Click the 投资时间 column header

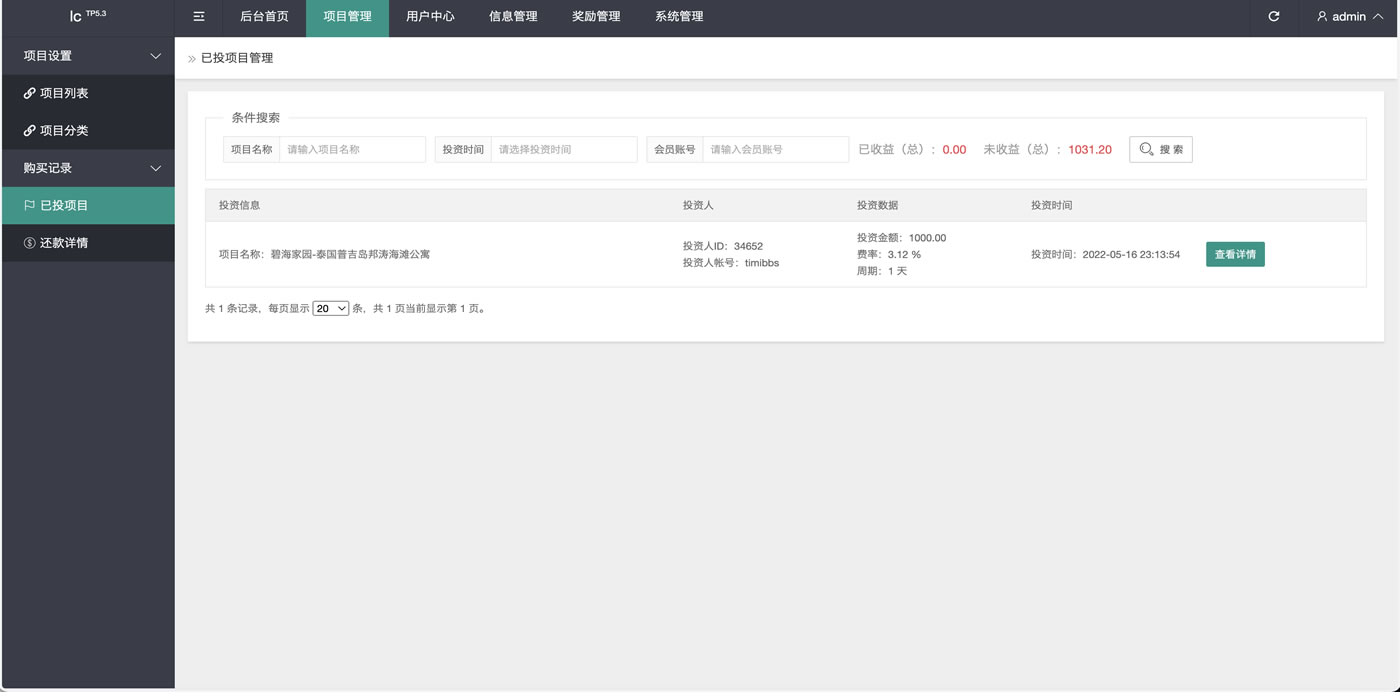point(1051,205)
